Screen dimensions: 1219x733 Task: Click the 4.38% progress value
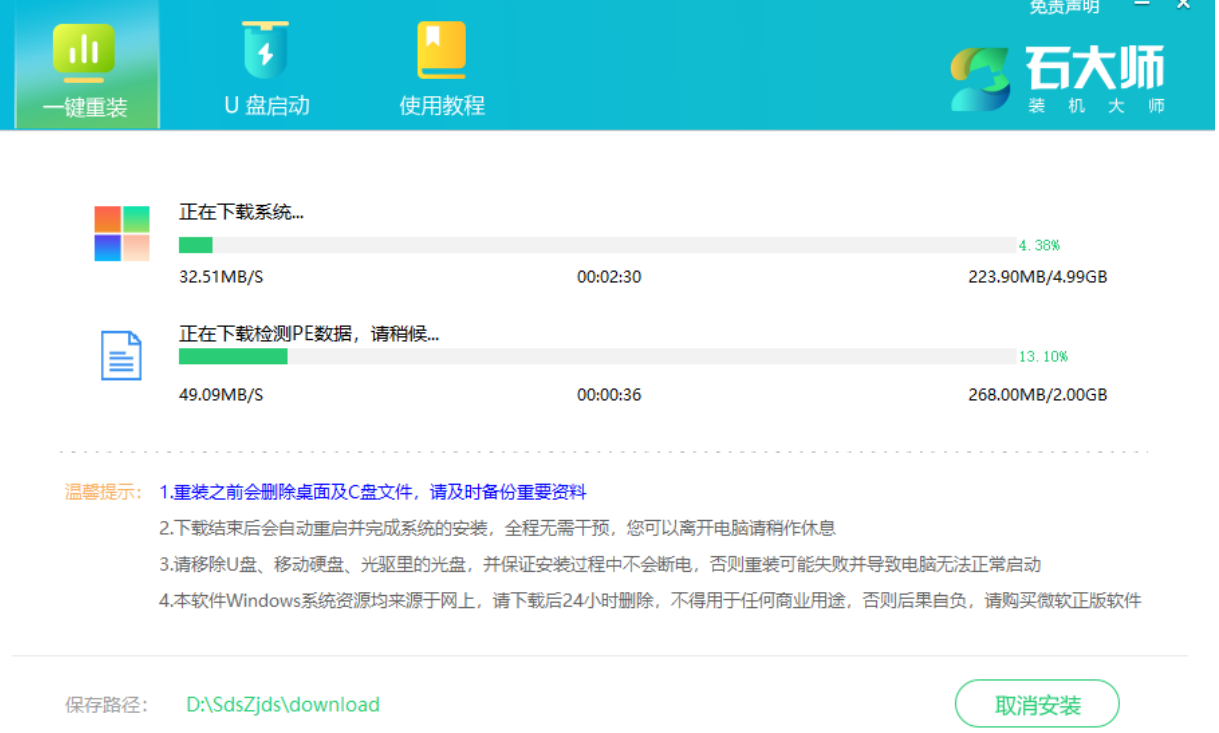pyautogui.click(x=1039, y=245)
